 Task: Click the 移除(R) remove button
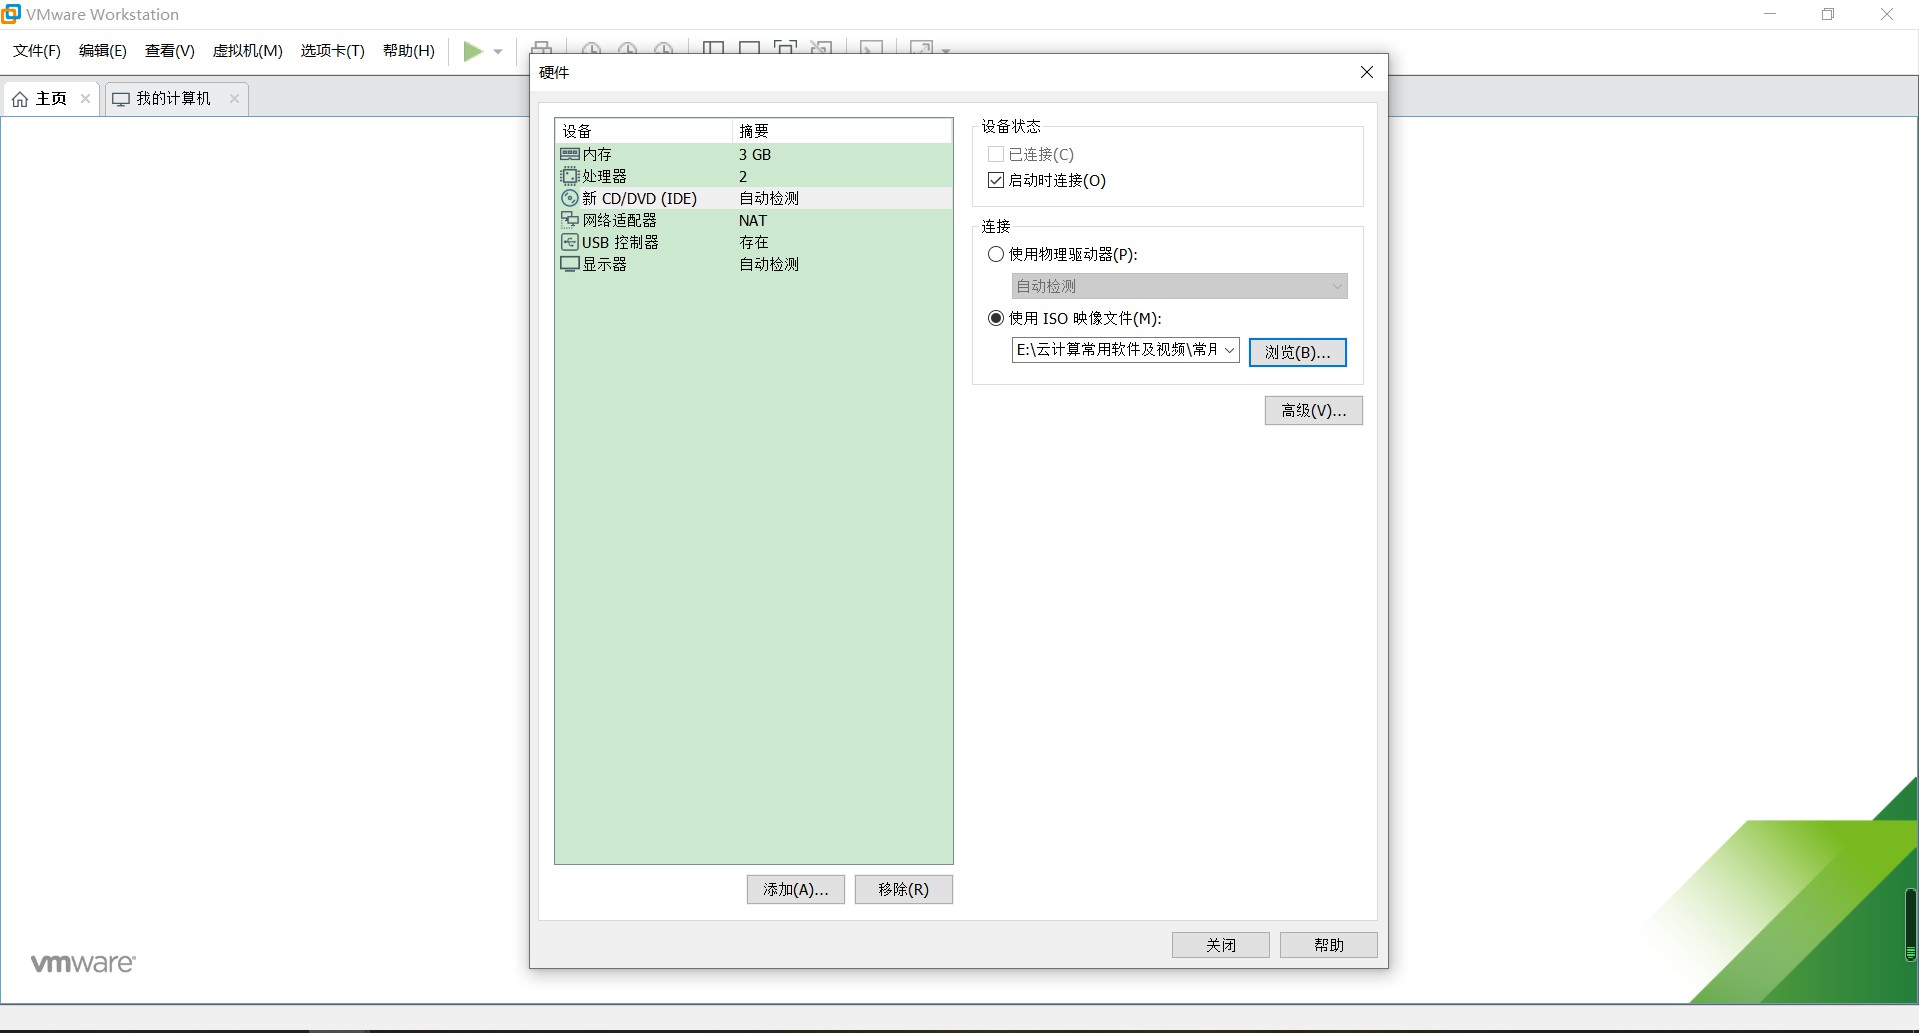[904, 890]
